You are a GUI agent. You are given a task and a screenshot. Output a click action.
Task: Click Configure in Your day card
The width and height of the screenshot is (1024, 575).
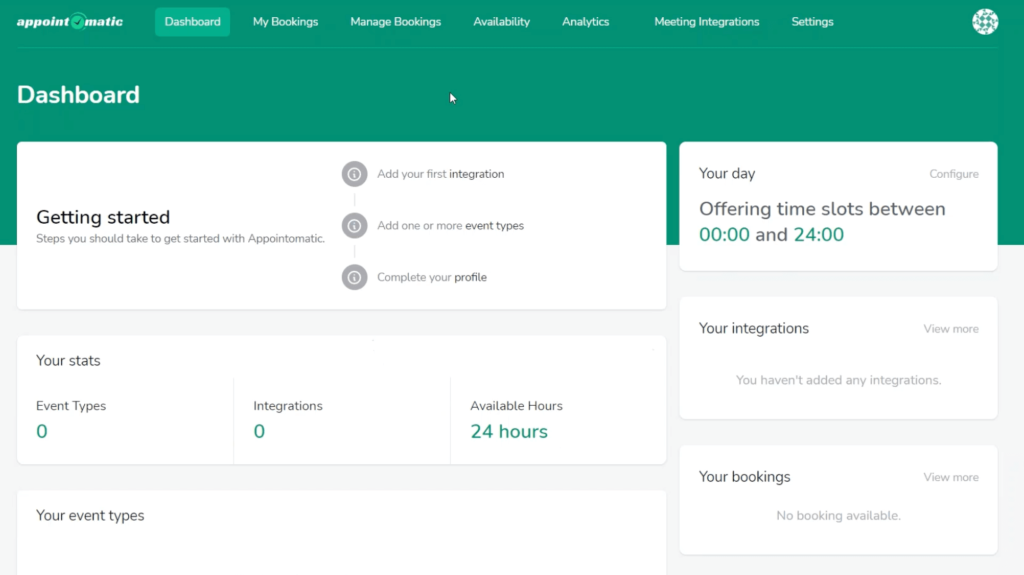point(953,174)
